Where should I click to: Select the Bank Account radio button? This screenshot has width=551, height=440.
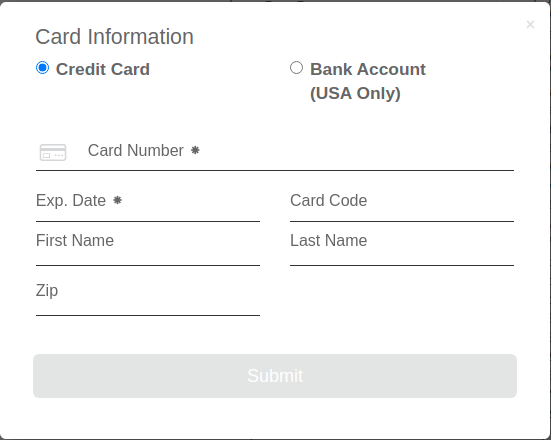pos(297,68)
